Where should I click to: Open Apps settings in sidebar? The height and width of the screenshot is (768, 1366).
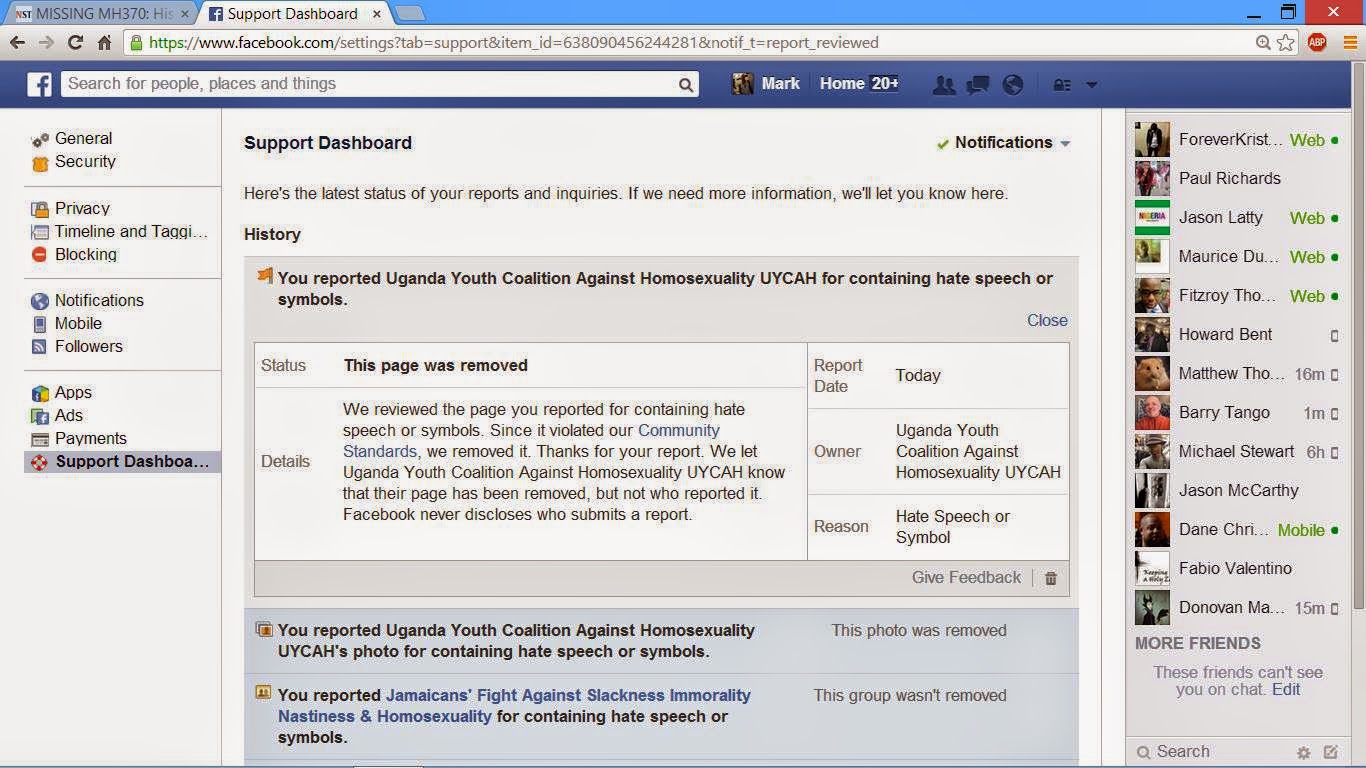[x=73, y=392]
